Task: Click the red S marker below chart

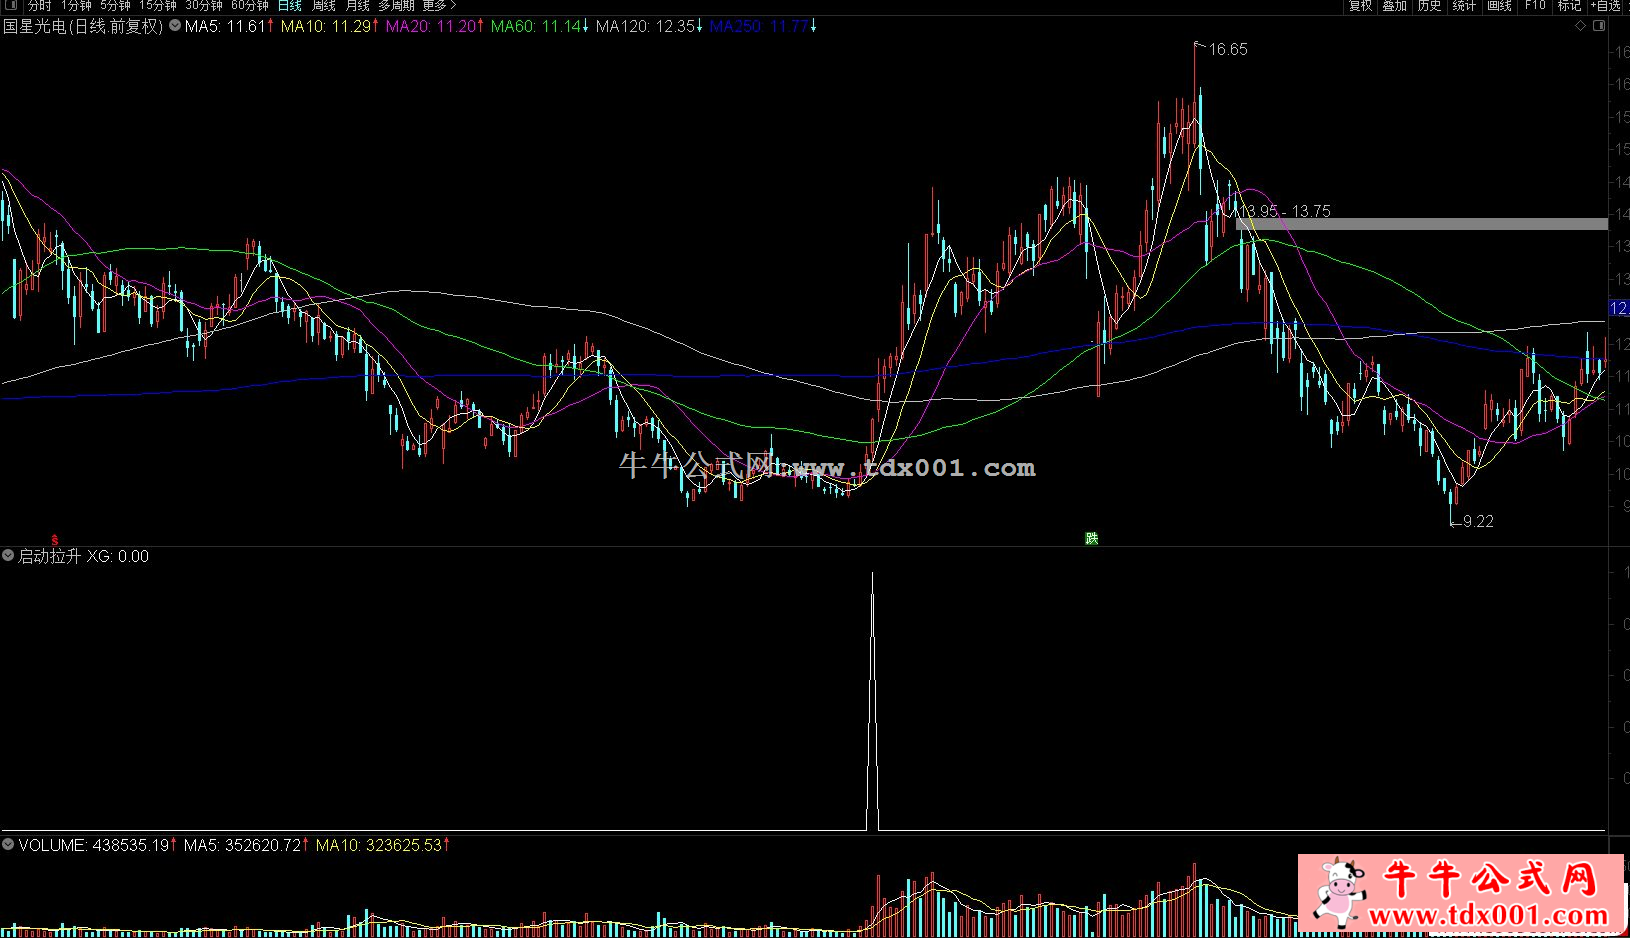Action: tap(55, 539)
